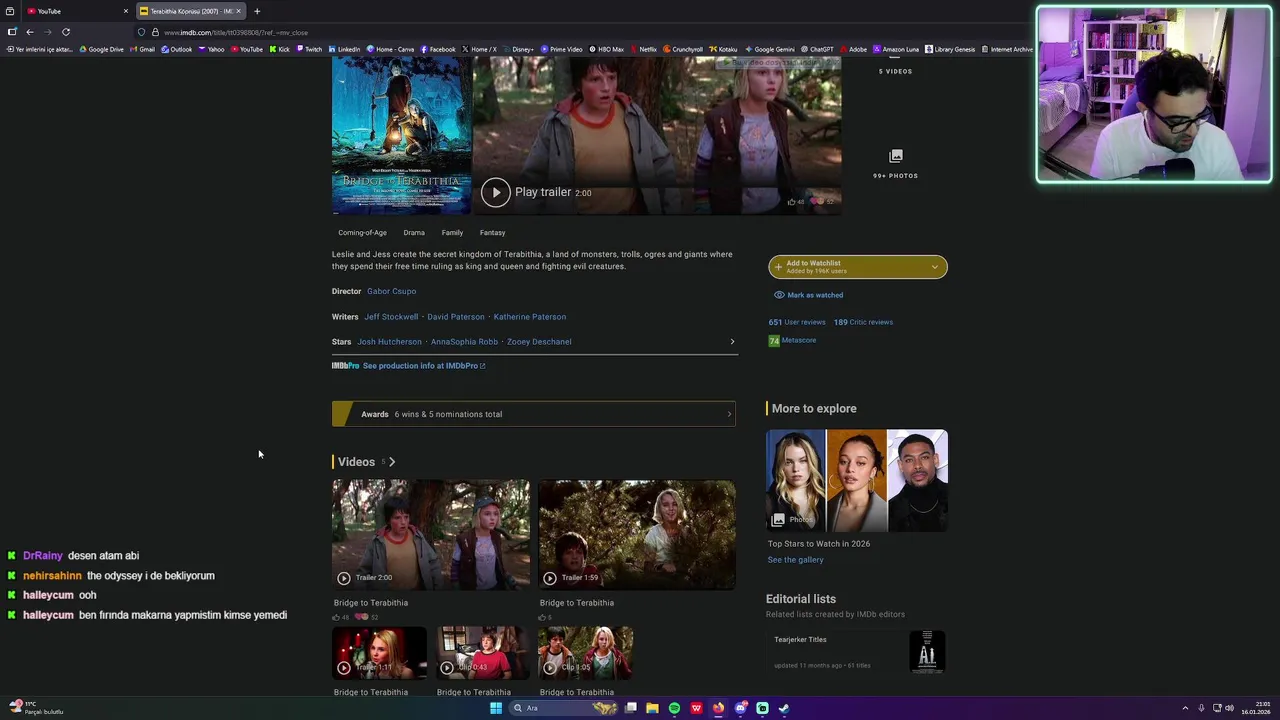This screenshot has height=720, width=1280.
Task: Open director Gabor Csupo's page
Action: pos(391,291)
